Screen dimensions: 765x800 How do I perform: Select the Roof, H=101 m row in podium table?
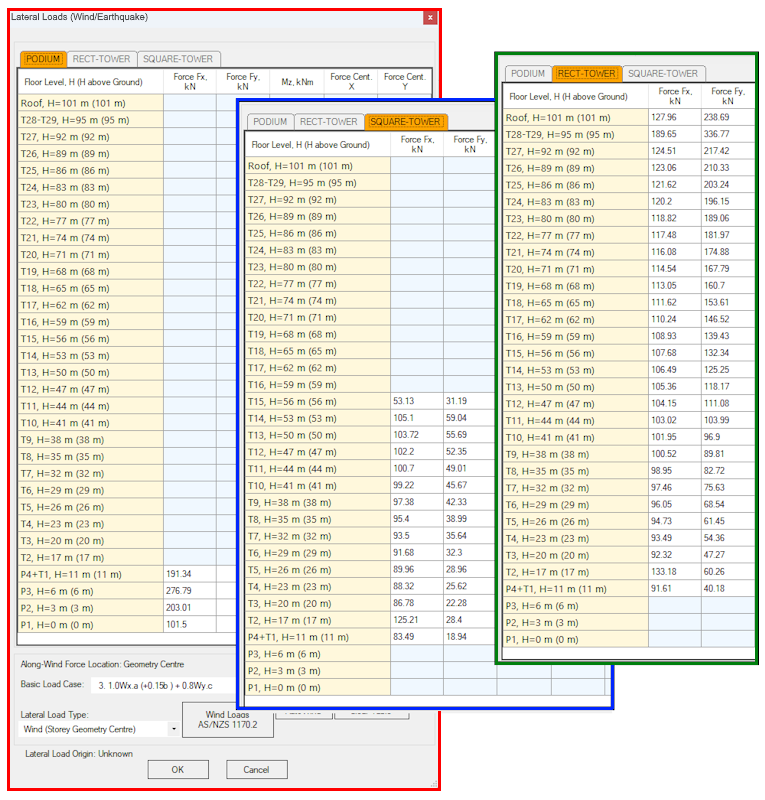[90, 103]
